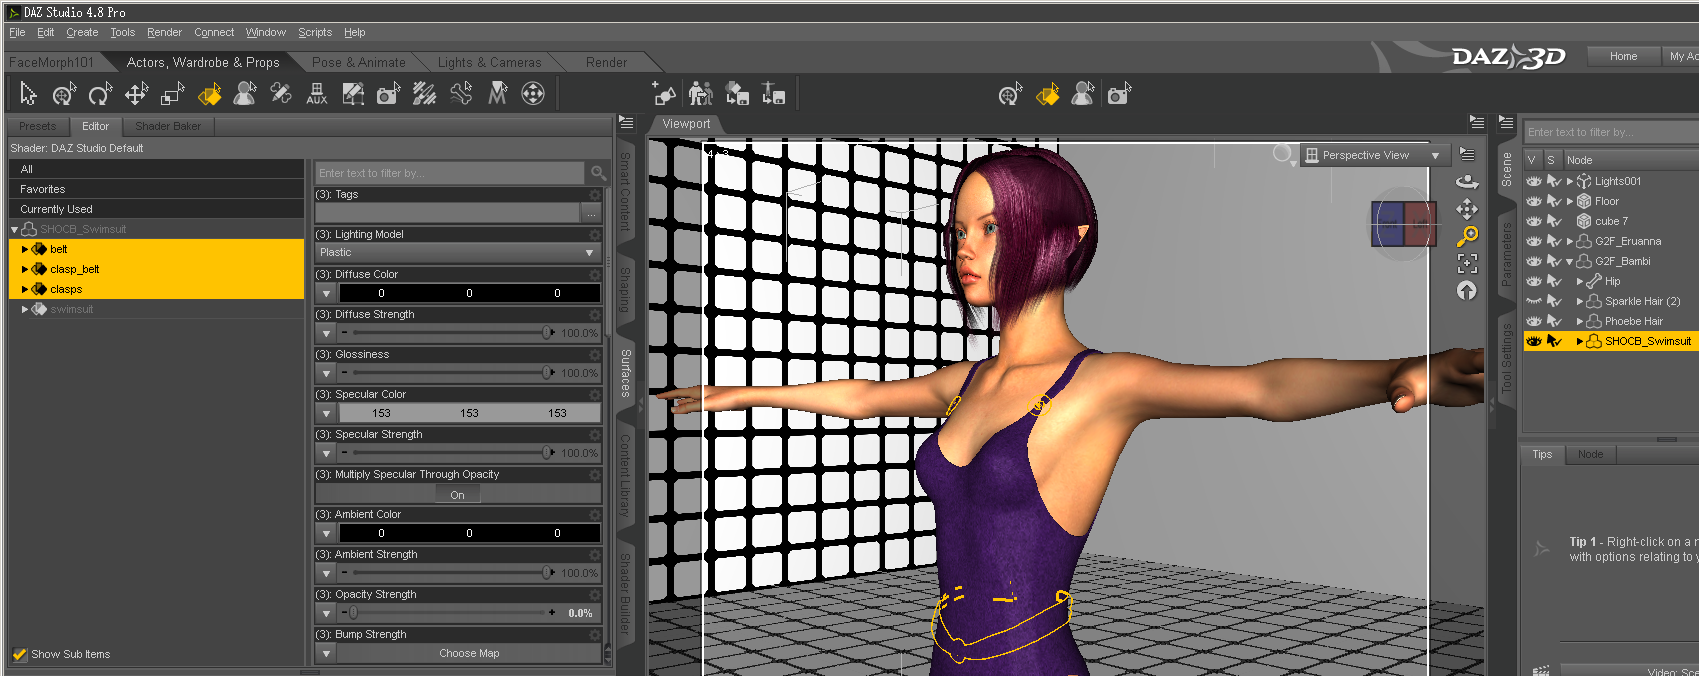Click the transfer utility figures icon

click(701, 94)
